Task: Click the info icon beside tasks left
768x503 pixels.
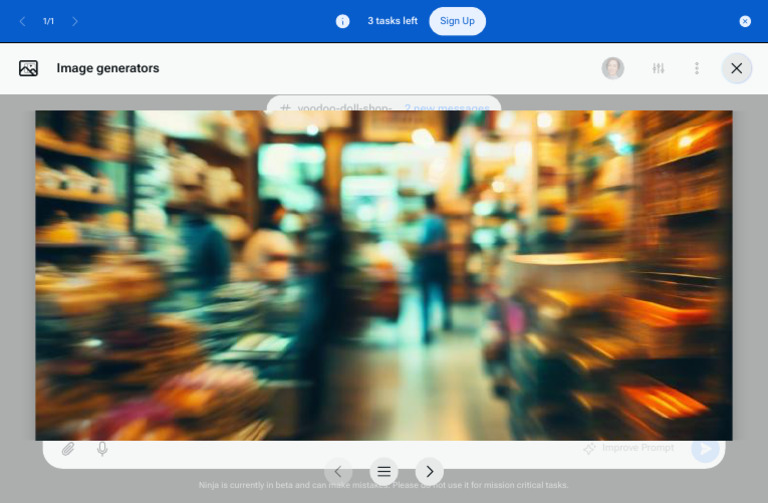Action: point(343,21)
